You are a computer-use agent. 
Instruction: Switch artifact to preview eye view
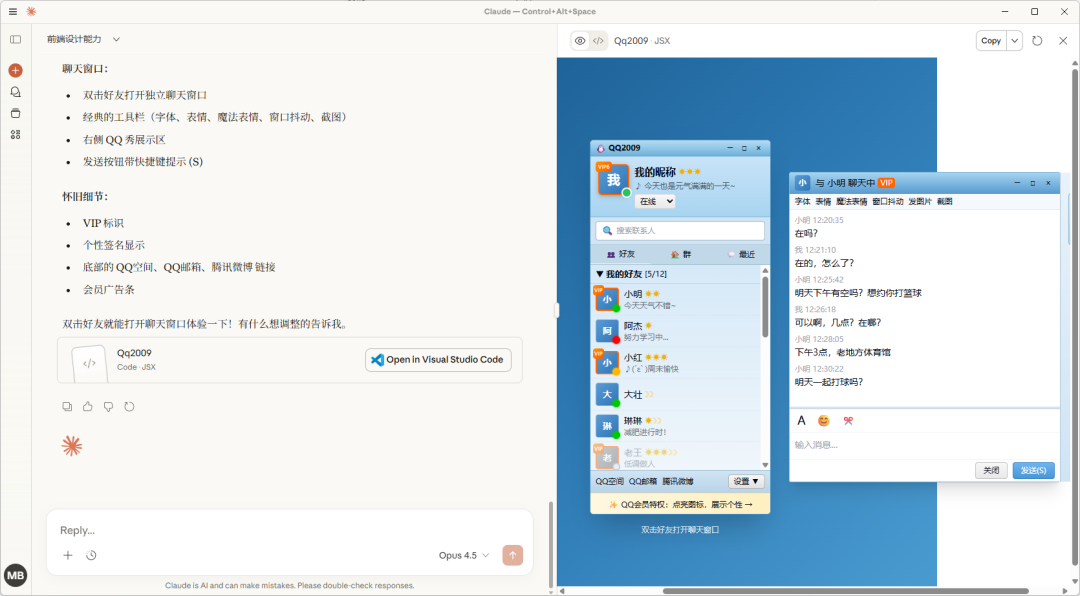point(580,41)
